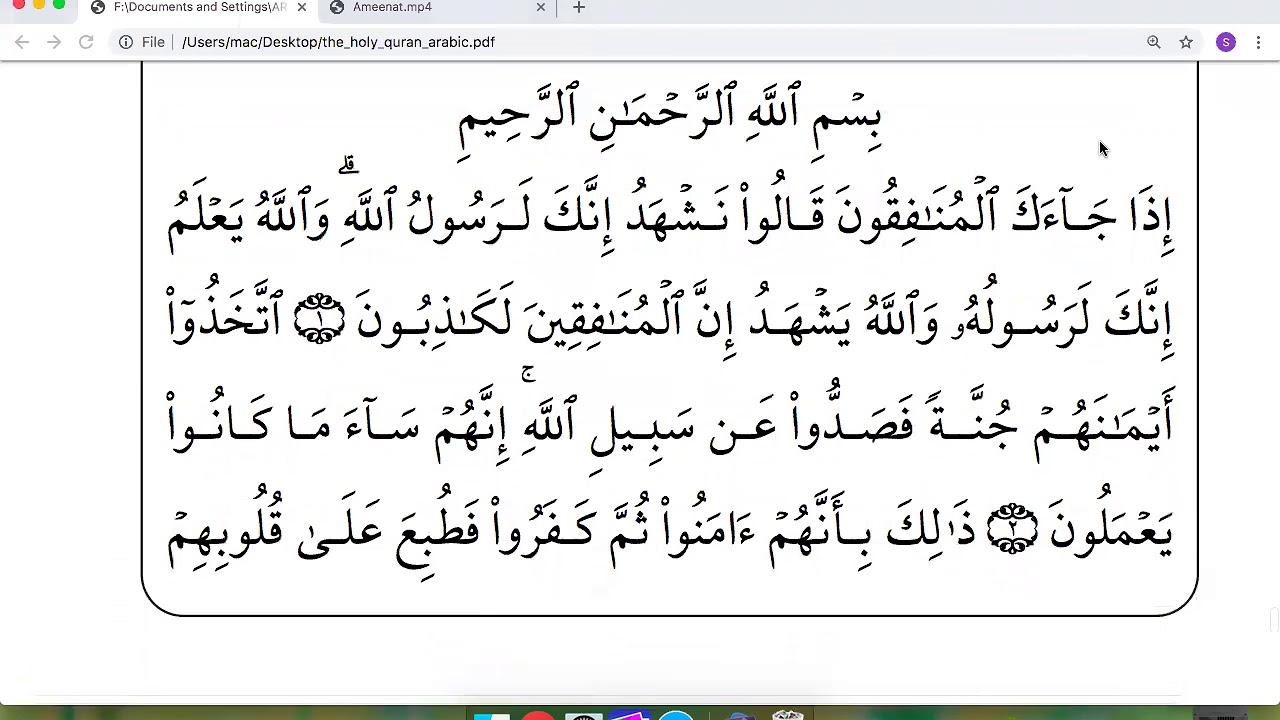This screenshot has height=720, width=1280.
Task: Click the verse two end marker
Action: pyautogui.click(x=1012, y=529)
